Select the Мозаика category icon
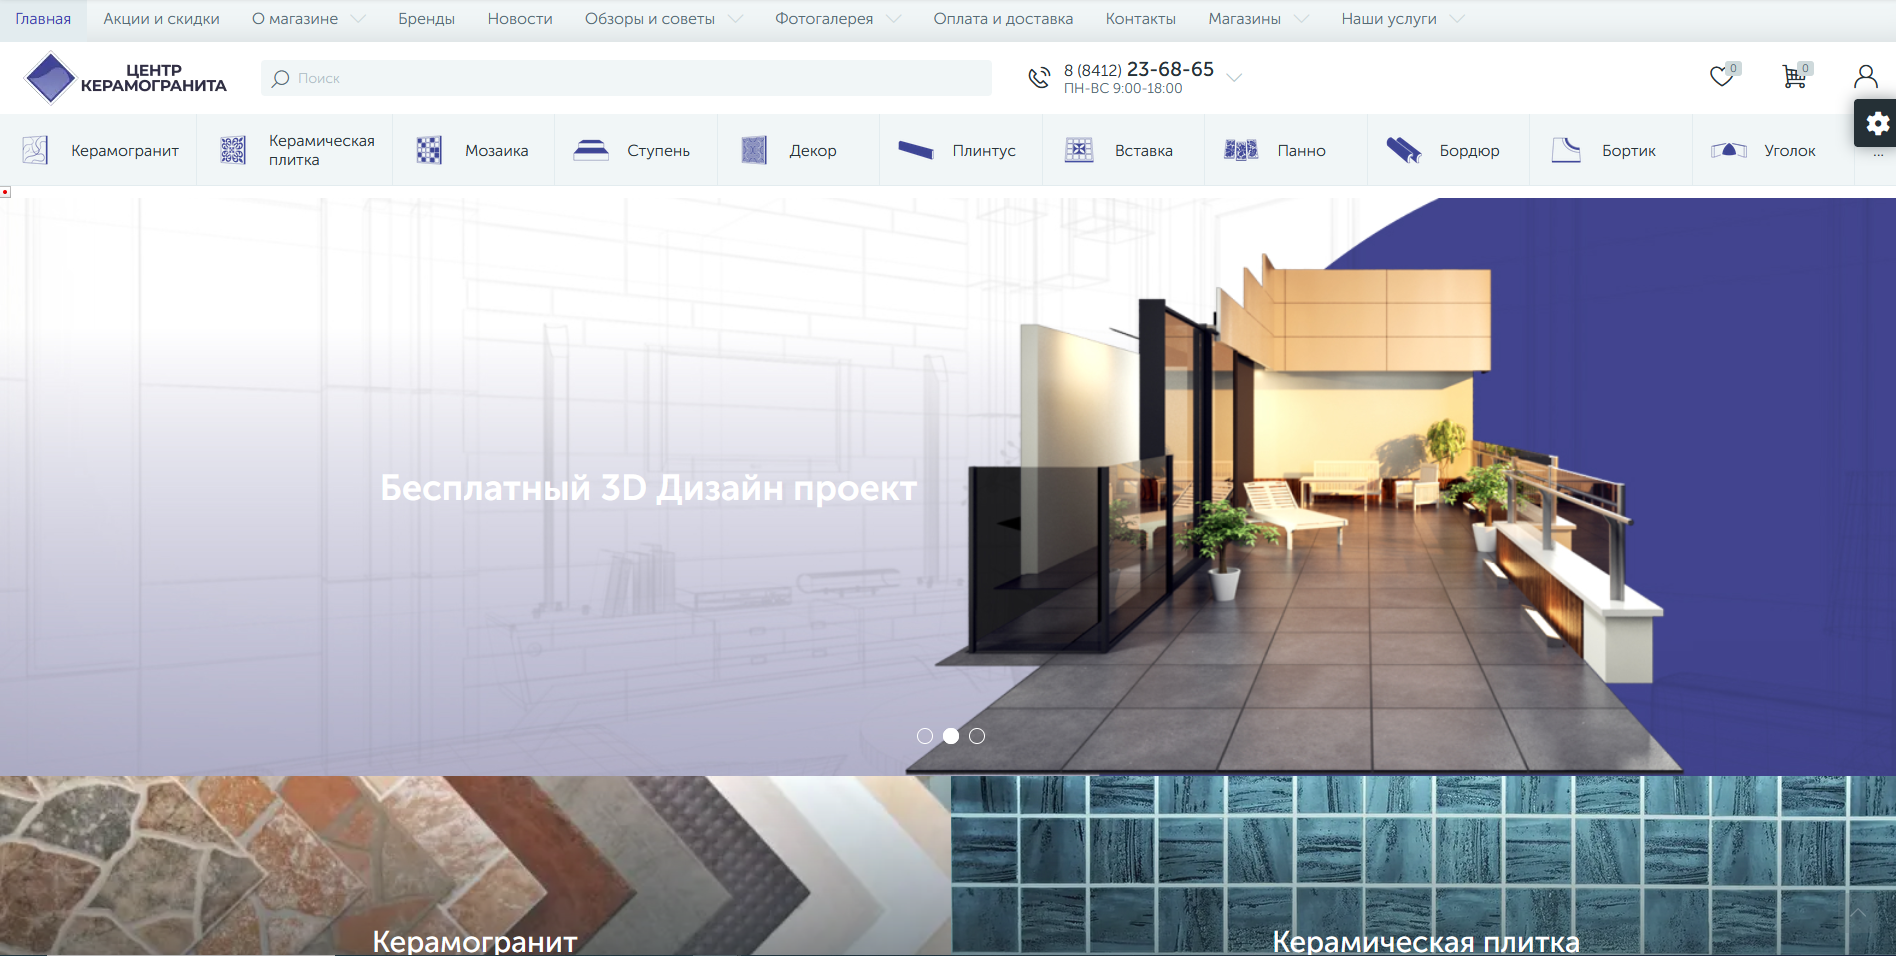Image resolution: width=1896 pixels, height=956 pixels. (x=429, y=150)
